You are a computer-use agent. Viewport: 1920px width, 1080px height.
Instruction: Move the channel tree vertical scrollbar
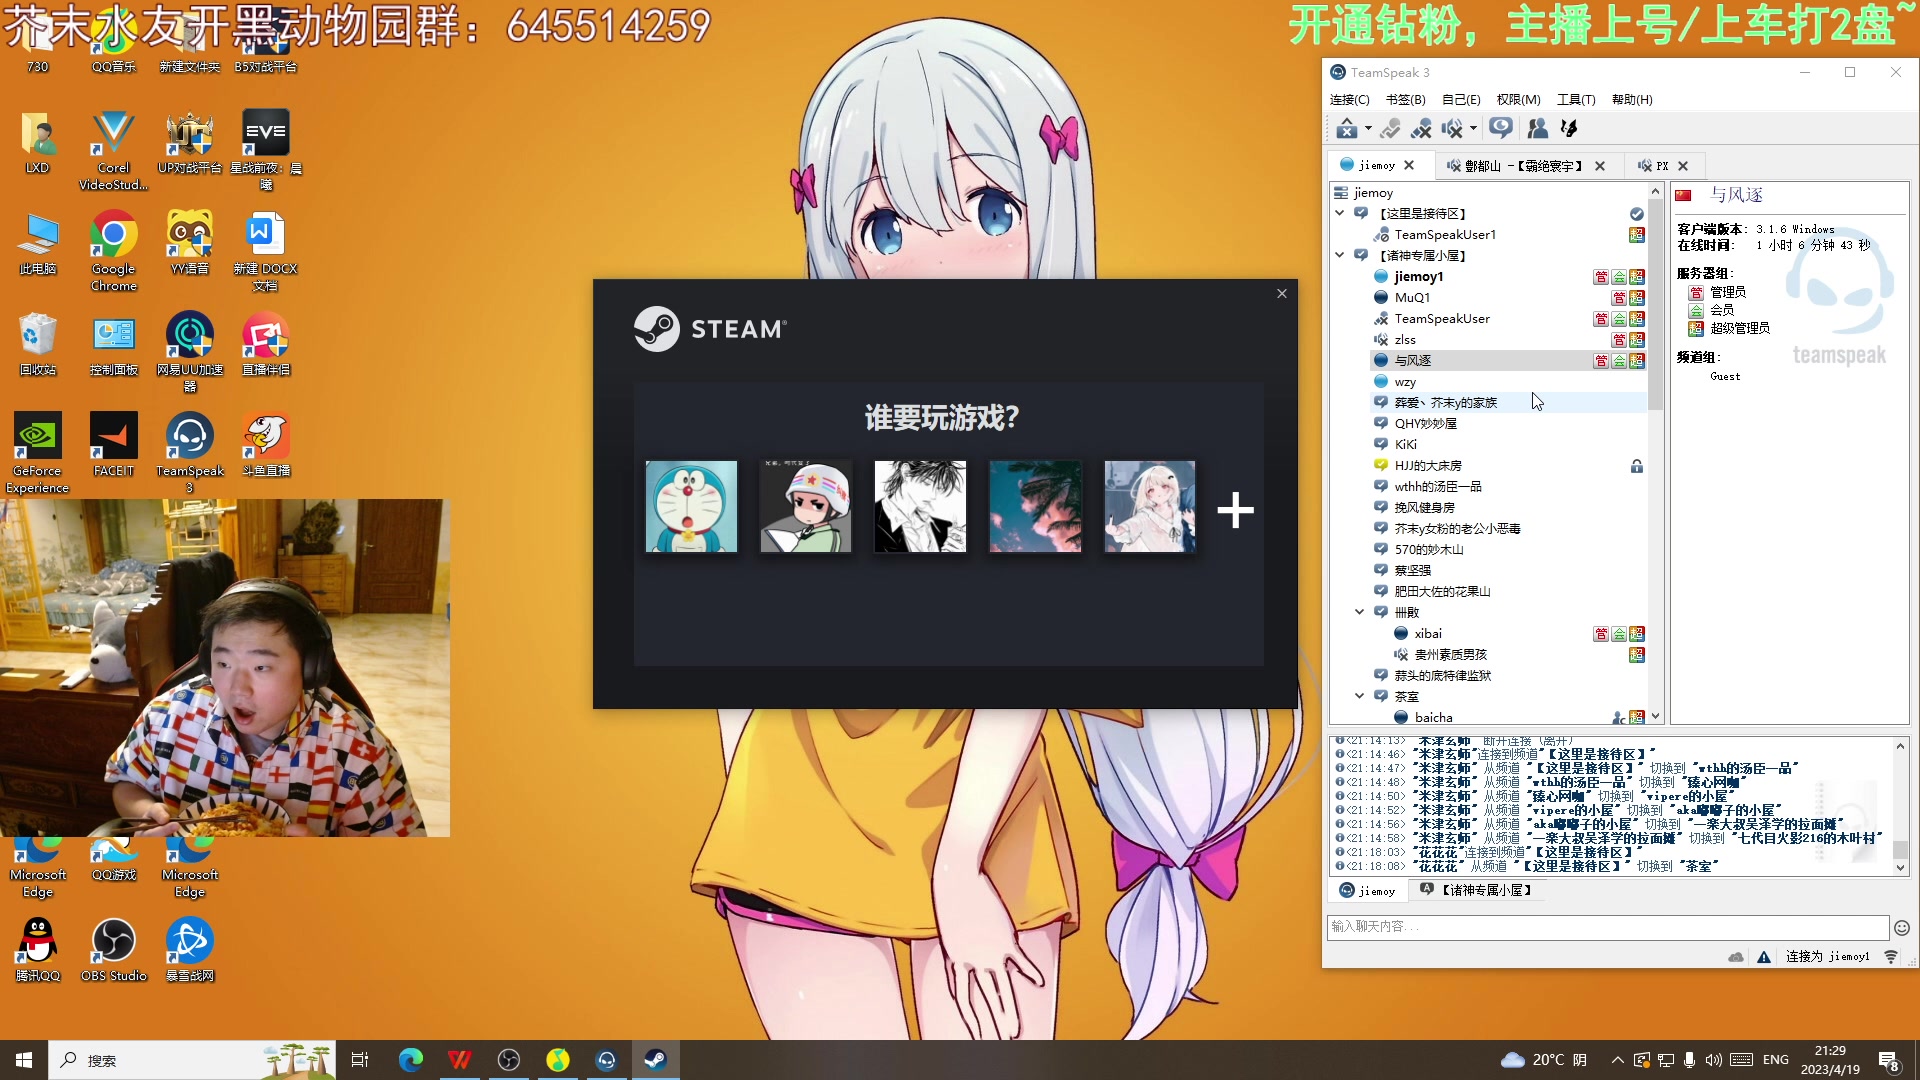[1655, 305]
